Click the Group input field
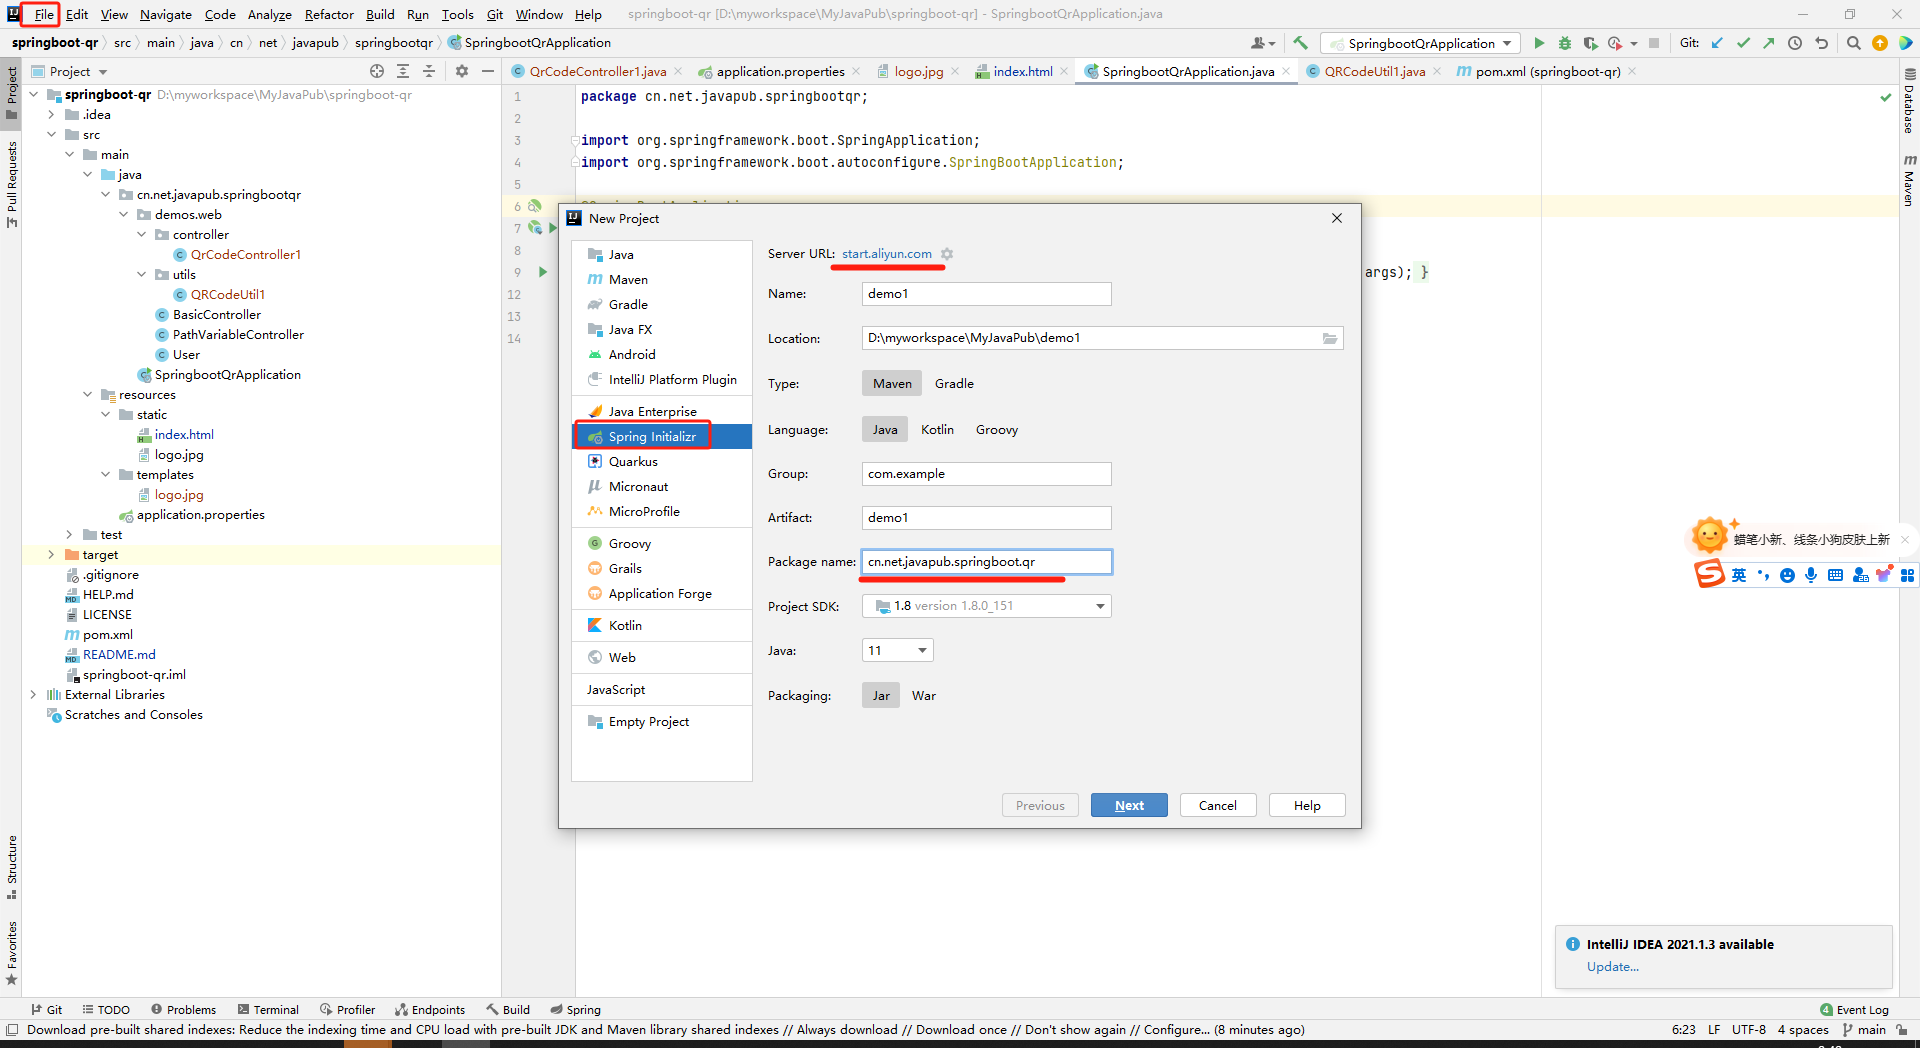This screenshot has height=1048, width=1920. pos(986,474)
